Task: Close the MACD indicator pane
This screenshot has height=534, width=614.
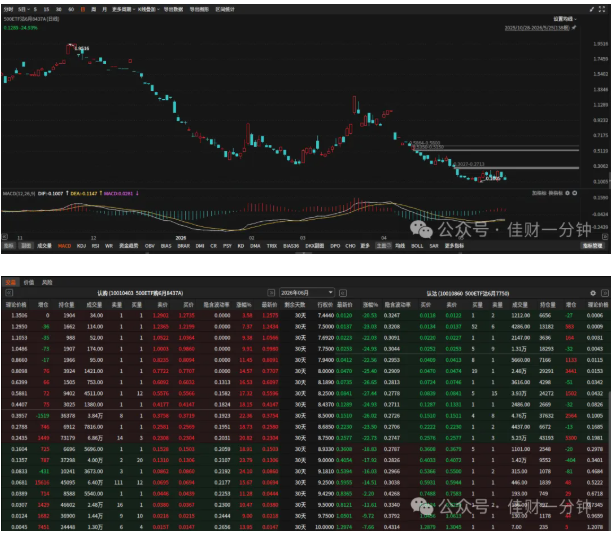Action: coord(574,193)
